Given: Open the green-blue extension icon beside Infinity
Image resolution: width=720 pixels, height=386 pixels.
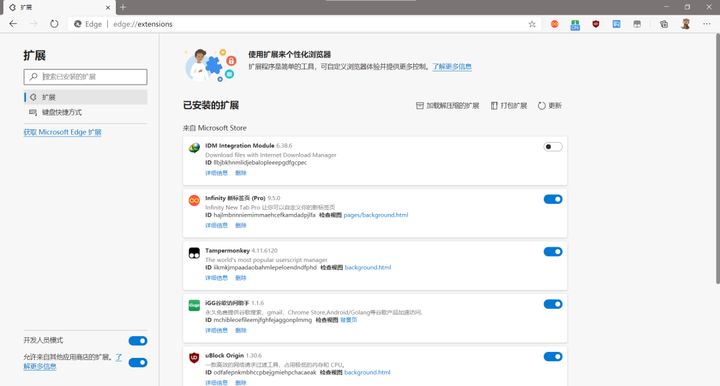Looking at the screenshot, I should tap(575, 24).
